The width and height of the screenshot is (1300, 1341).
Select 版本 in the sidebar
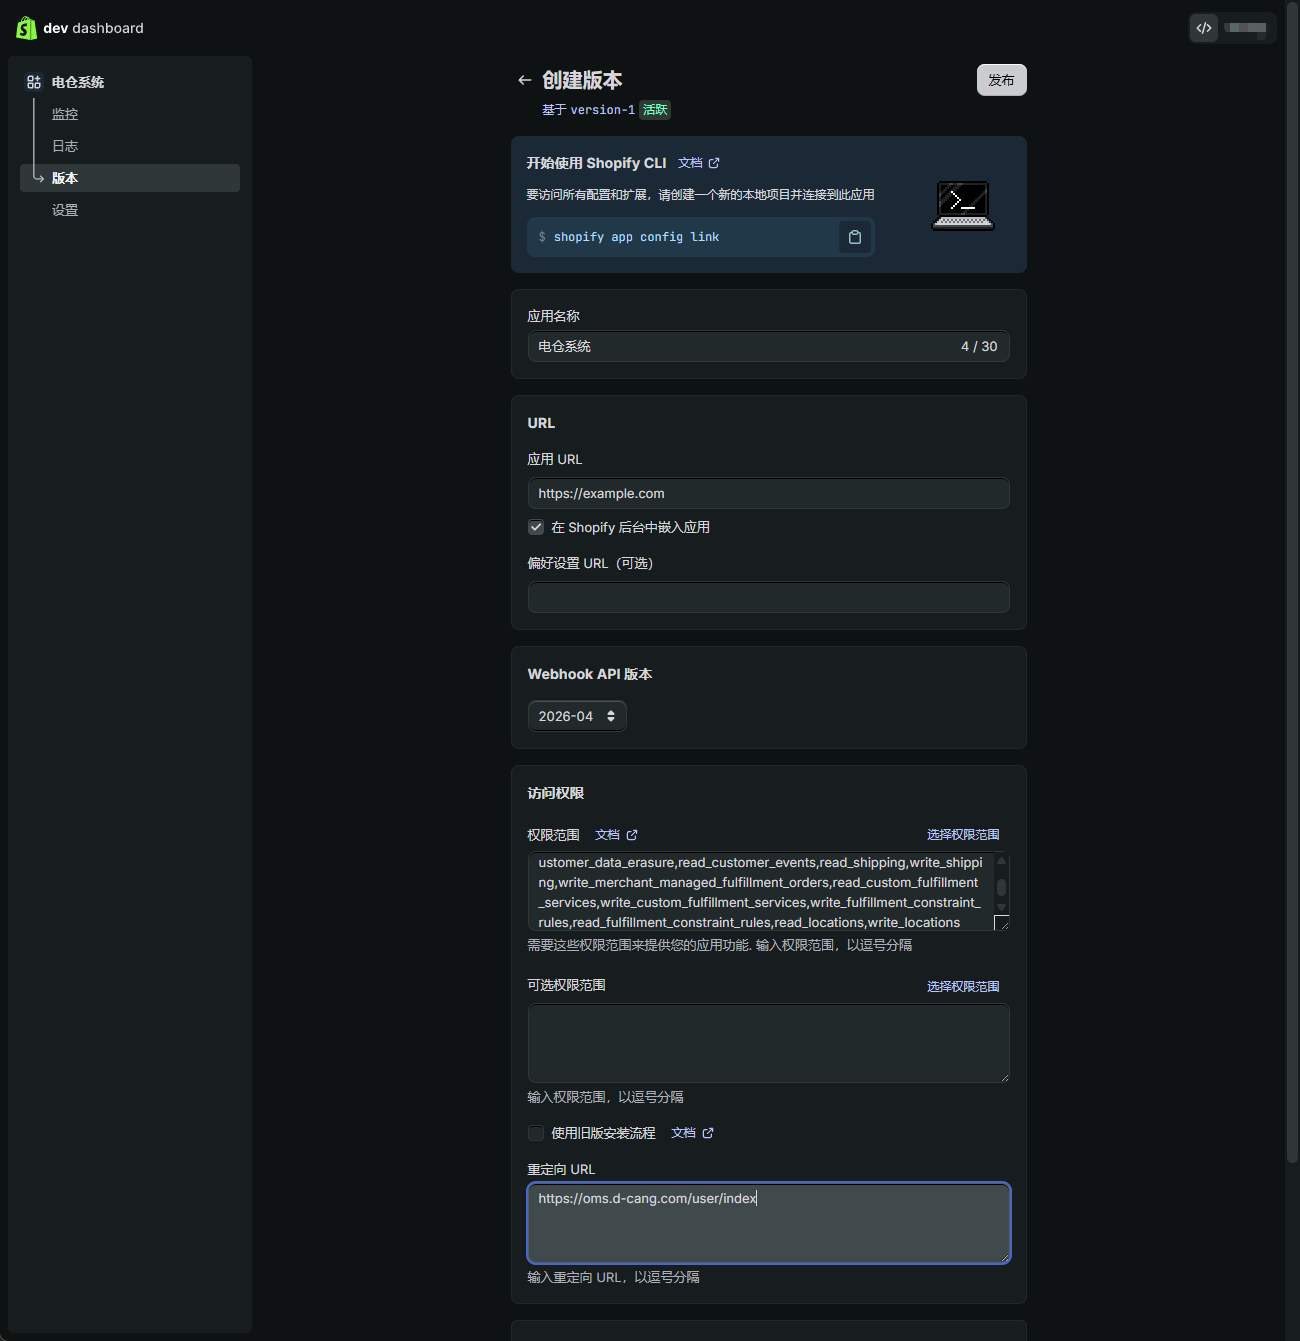[x=130, y=178]
